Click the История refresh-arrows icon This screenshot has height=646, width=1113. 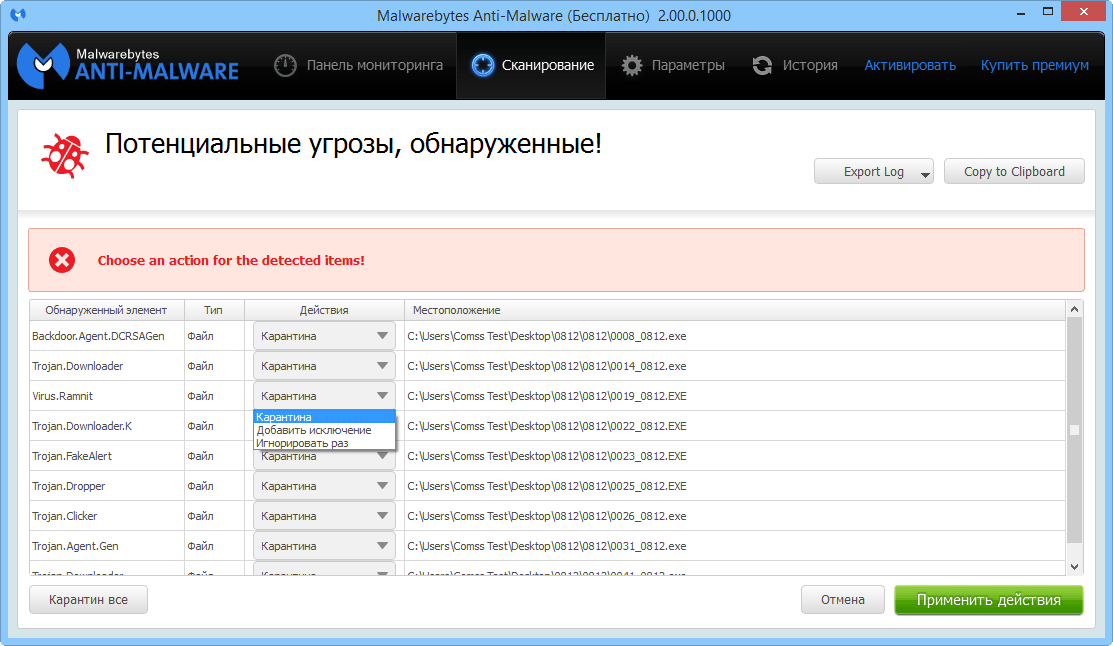[x=761, y=64]
